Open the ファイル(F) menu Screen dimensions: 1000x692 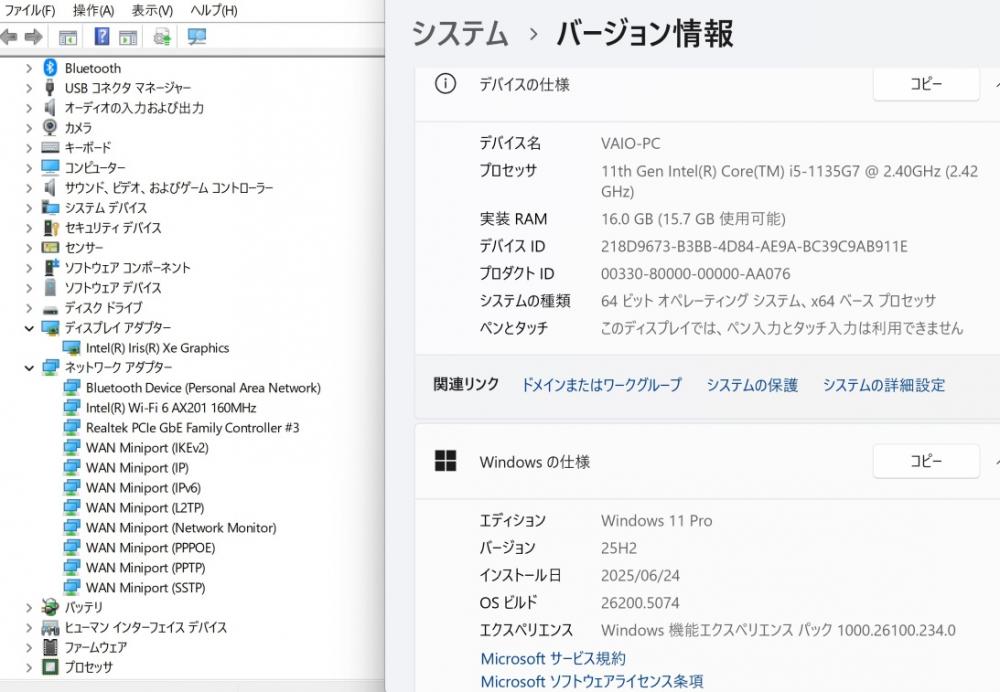click(30, 10)
